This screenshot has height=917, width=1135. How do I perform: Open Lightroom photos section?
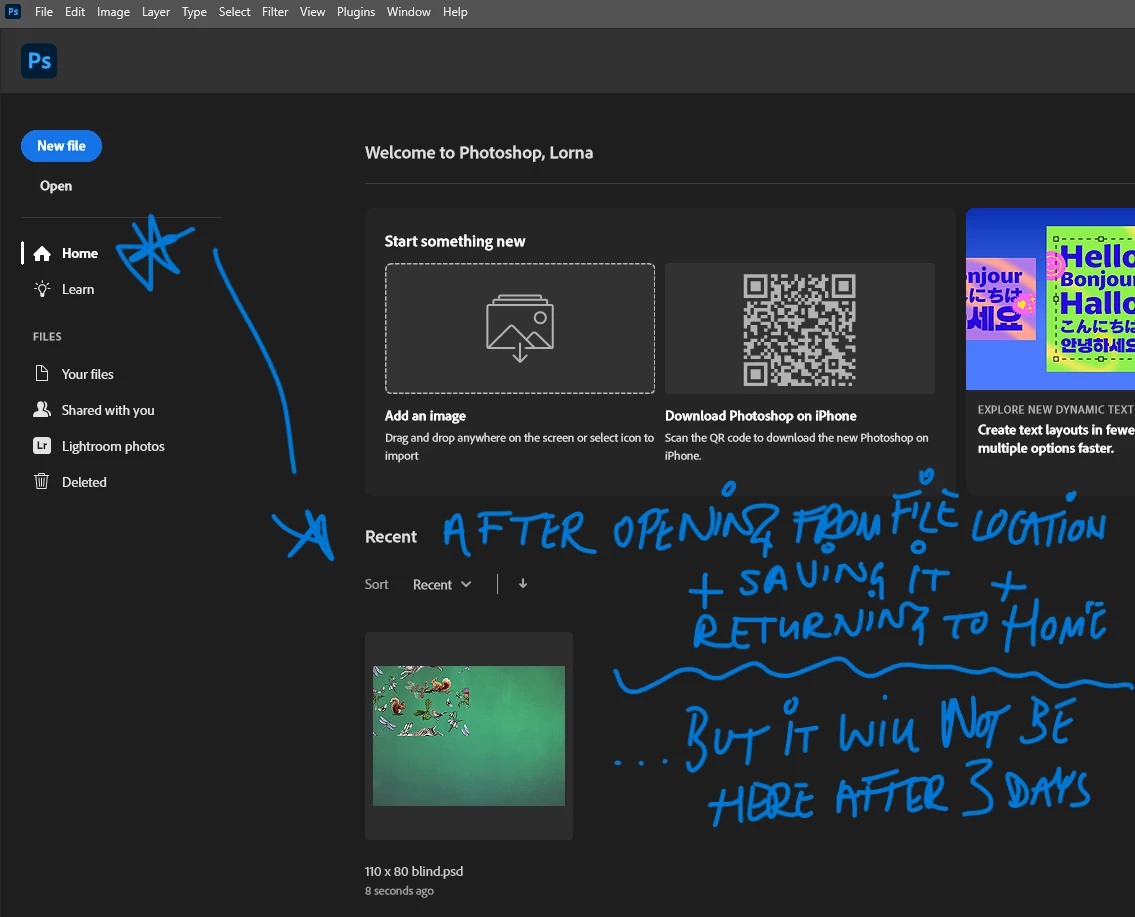click(x=113, y=446)
